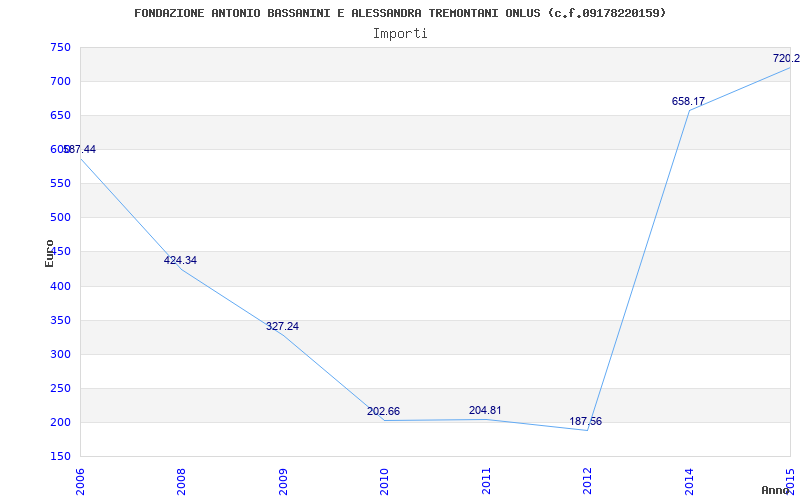Click the 2006 x-axis label
Screen dimensions: 800x500
pos(80,482)
